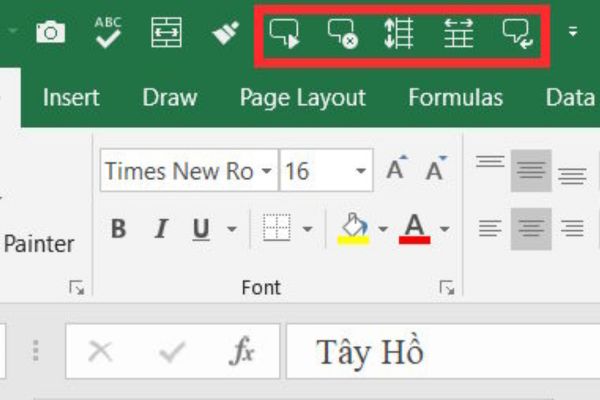
Task: Apply the yellow fill color
Action: (x=355, y=230)
